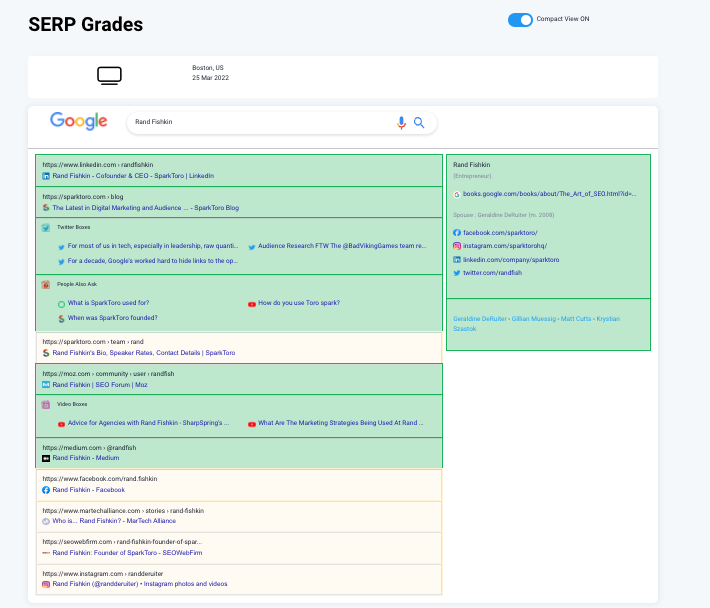
Task: Open video 'What Are The Marketing Strategies Being Used'
Action: [x=341, y=423]
